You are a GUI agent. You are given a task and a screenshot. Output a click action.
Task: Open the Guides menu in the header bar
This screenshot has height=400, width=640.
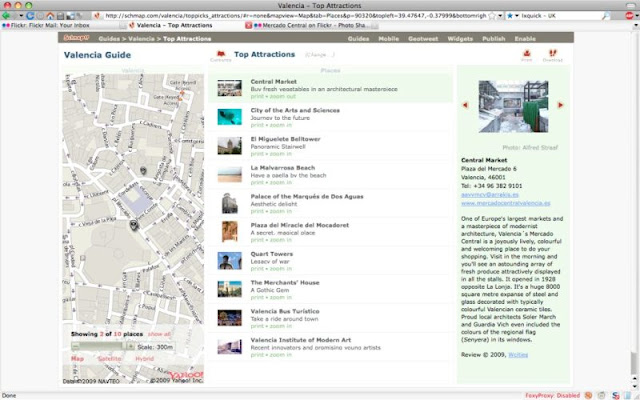[358, 39]
